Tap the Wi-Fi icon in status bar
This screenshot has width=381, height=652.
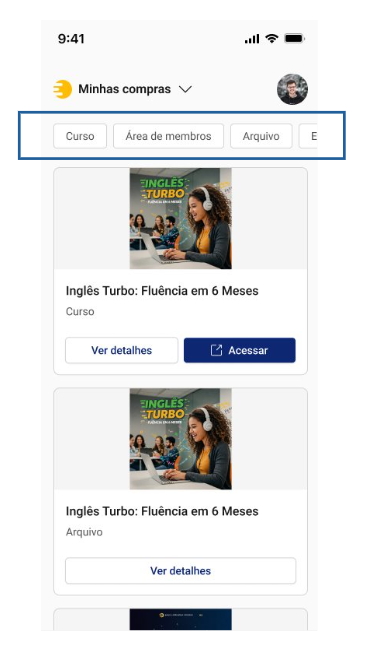[272, 39]
